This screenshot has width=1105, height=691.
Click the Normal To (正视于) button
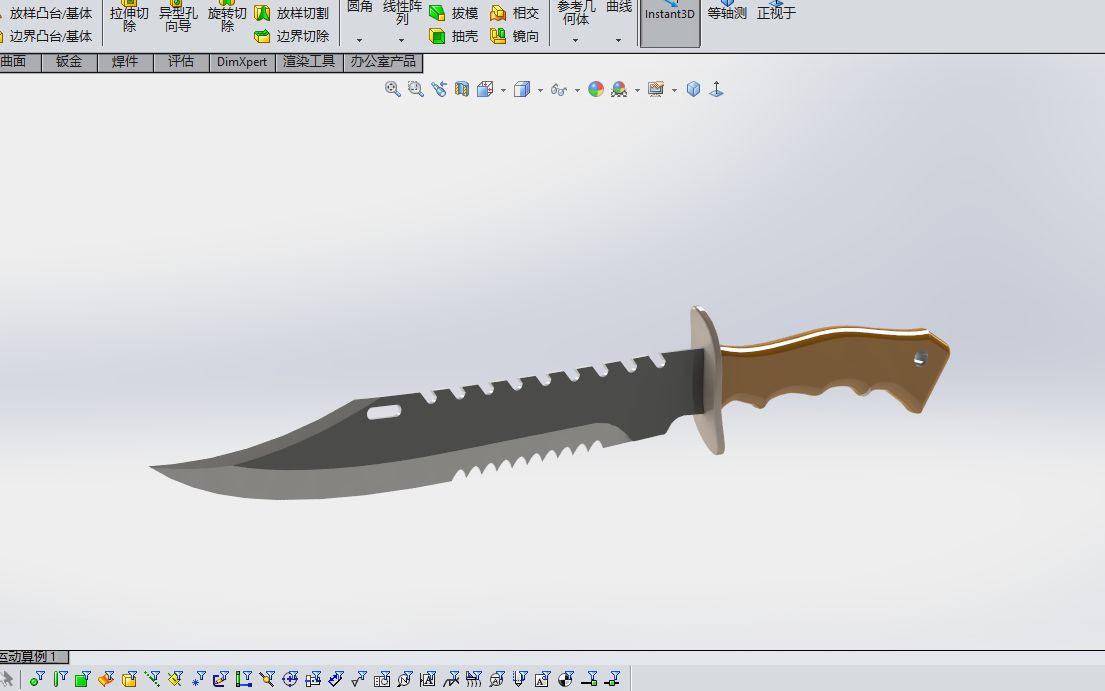tap(776, 13)
